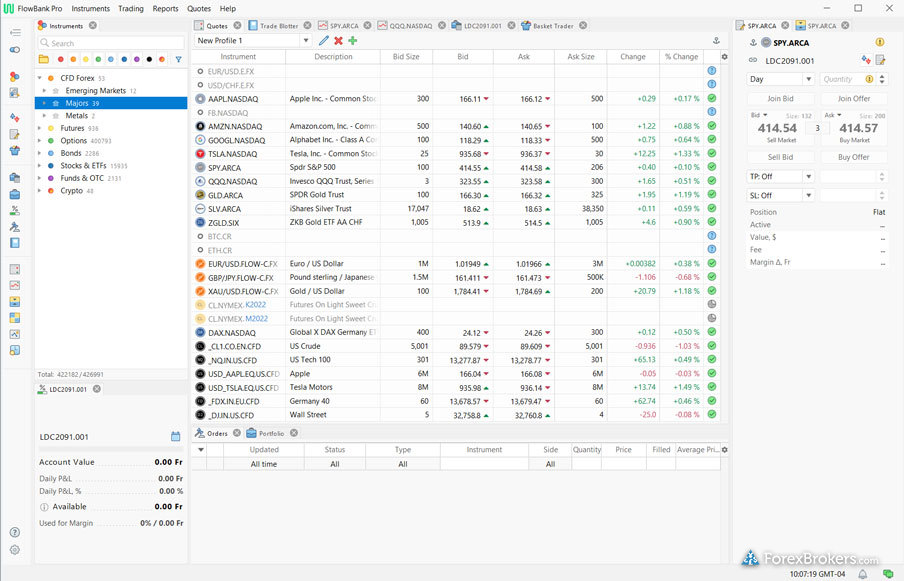The width and height of the screenshot is (904, 581).
Task: Click the green connection icon in the status bar
Action: (888, 574)
